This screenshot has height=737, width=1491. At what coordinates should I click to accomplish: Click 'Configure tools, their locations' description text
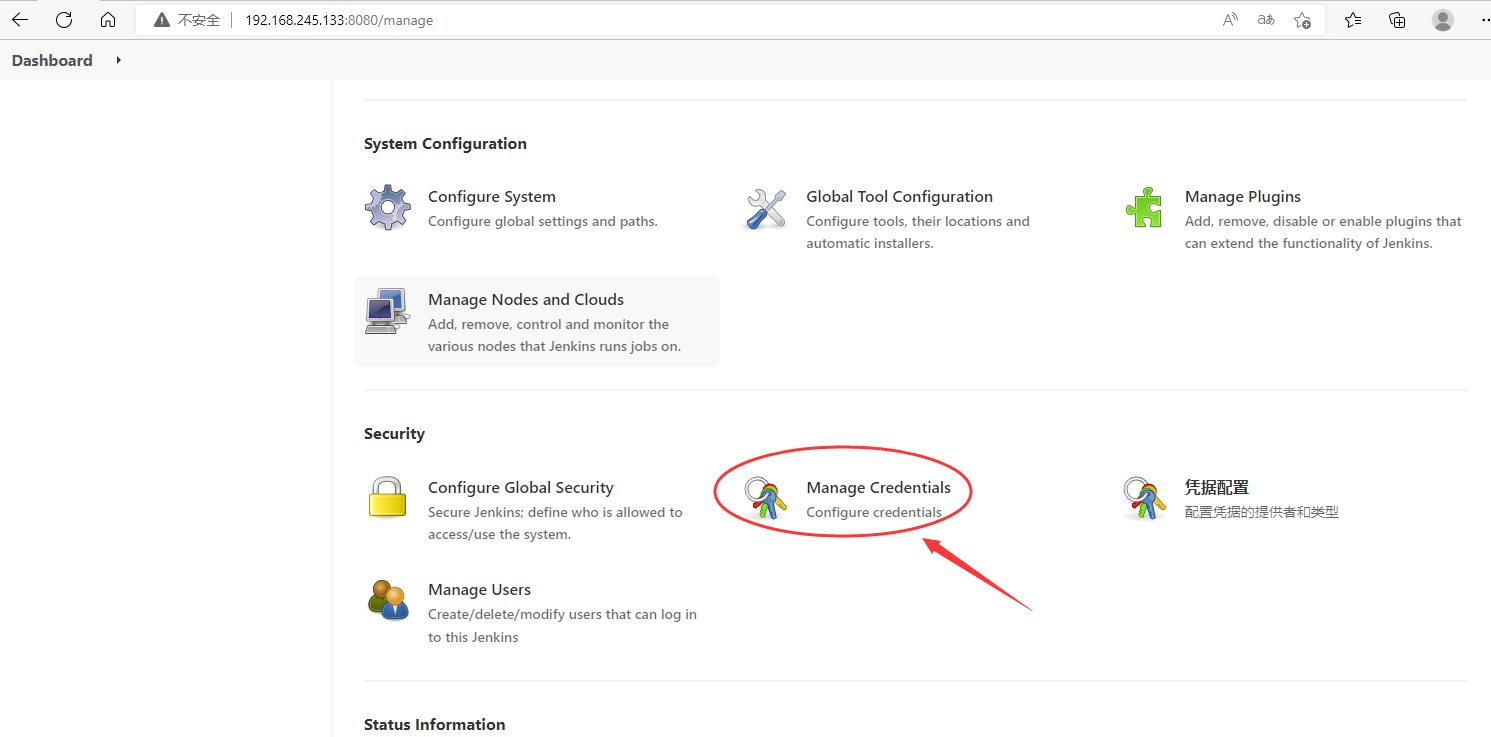point(918,233)
